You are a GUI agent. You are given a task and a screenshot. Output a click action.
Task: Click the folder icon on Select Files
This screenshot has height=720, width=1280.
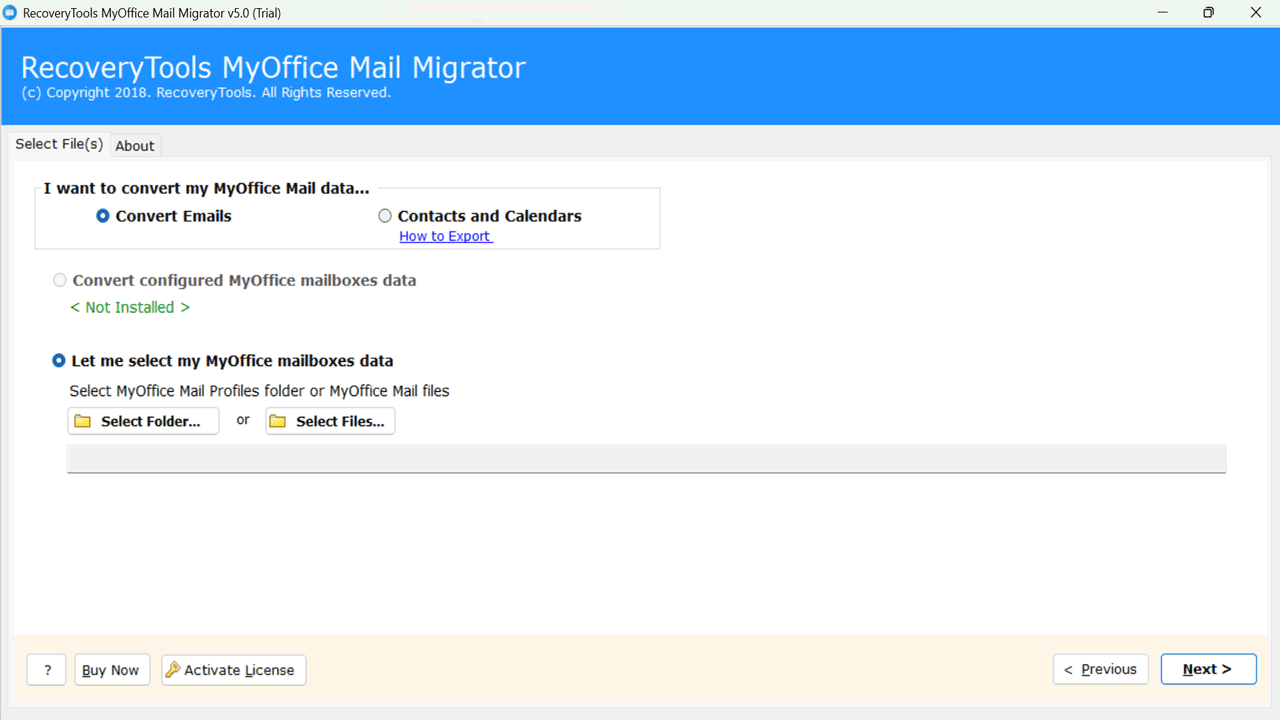tap(278, 421)
